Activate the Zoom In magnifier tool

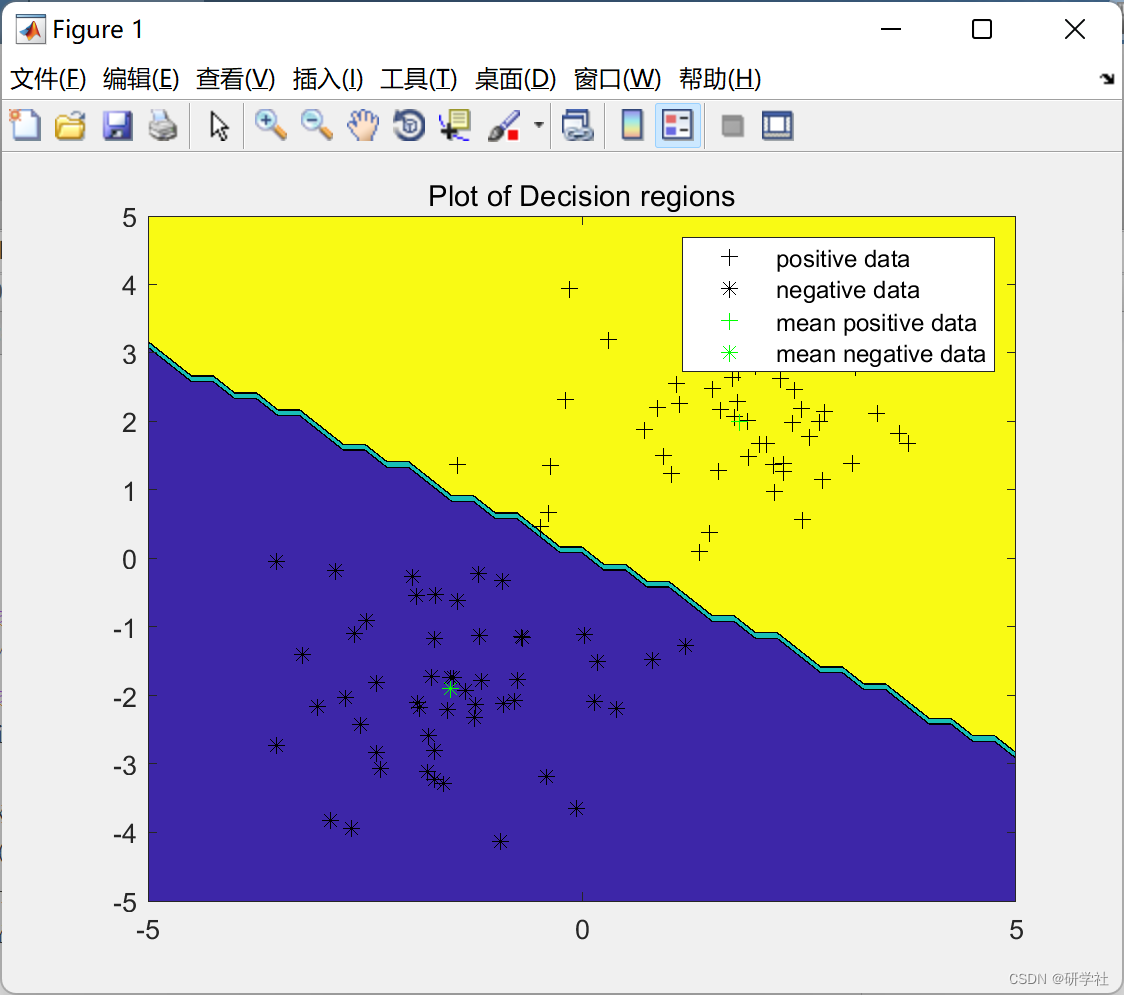pyautogui.click(x=270, y=125)
